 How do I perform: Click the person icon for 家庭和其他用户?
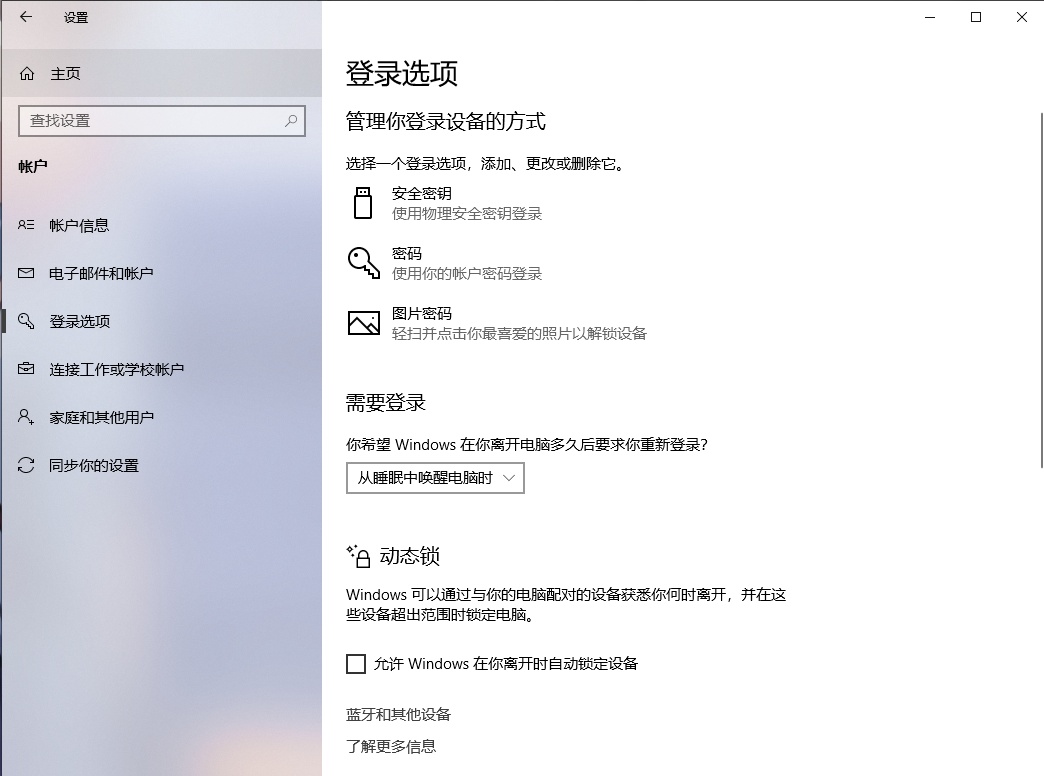tap(26, 417)
